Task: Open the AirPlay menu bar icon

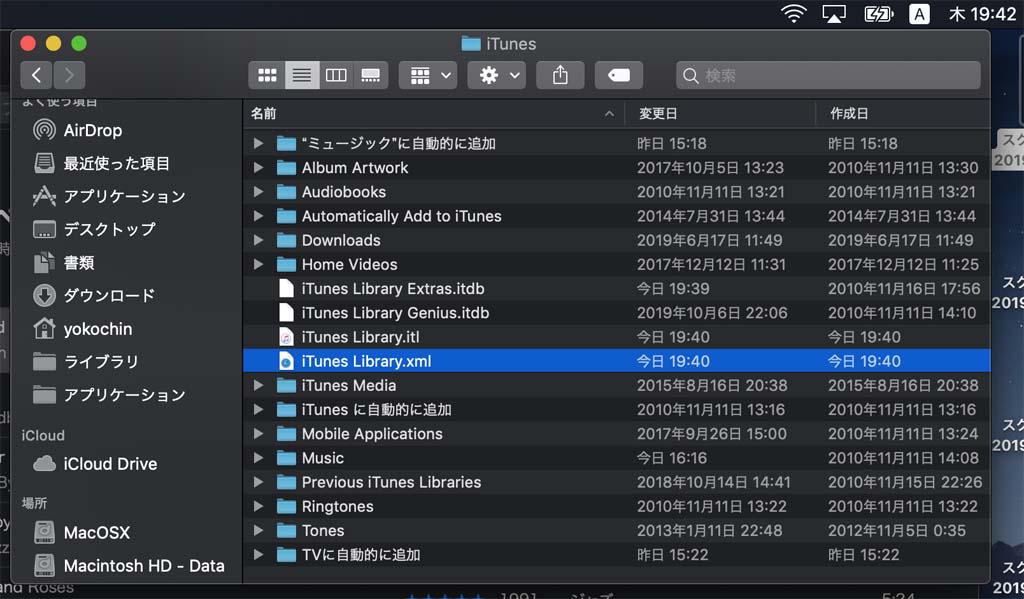Action: [x=834, y=14]
